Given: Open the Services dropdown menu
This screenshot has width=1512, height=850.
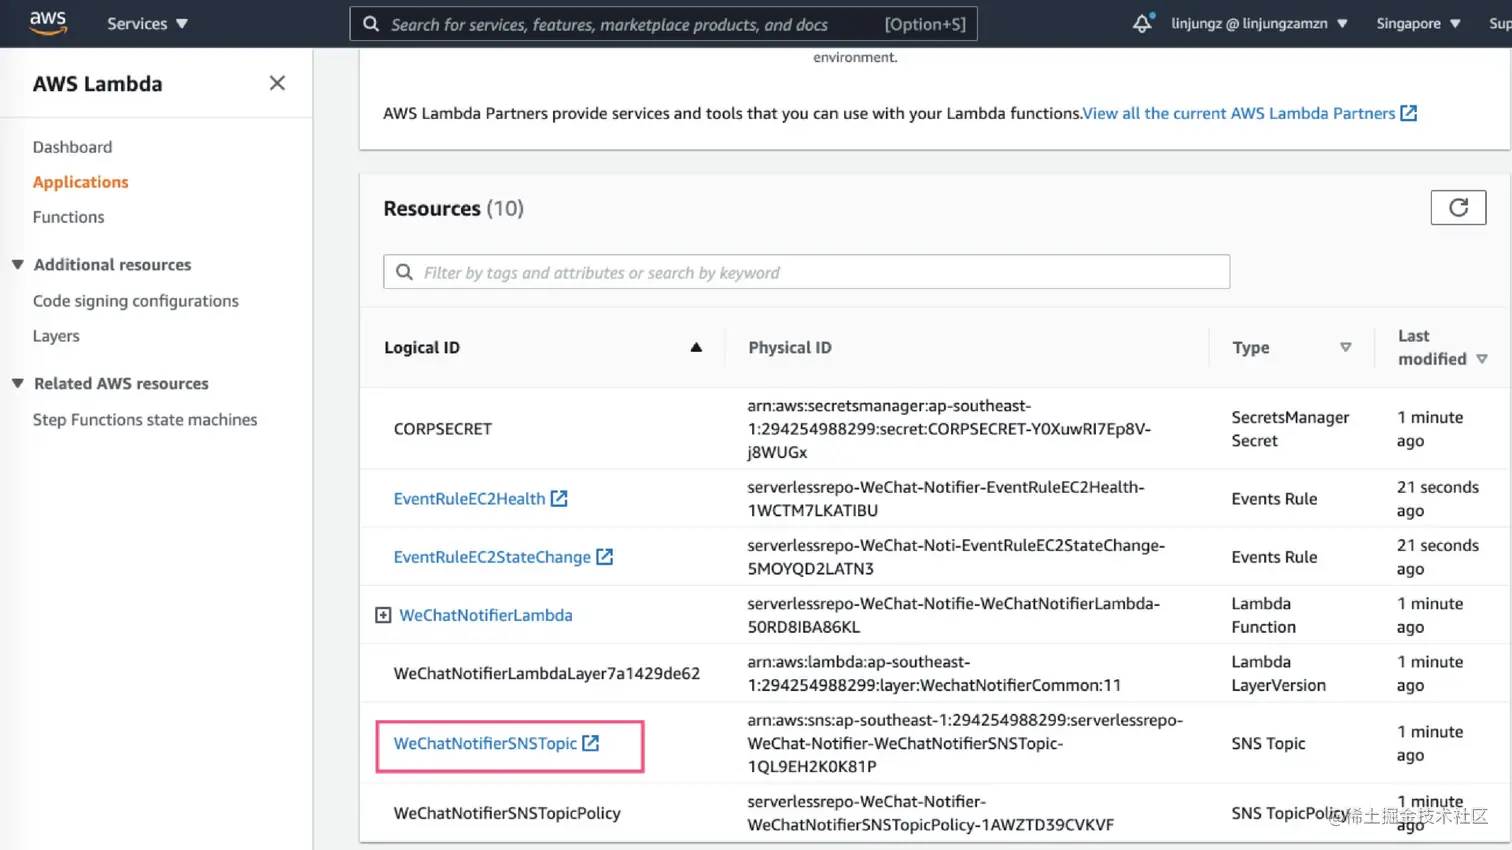Looking at the screenshot, I should (147, 23).
